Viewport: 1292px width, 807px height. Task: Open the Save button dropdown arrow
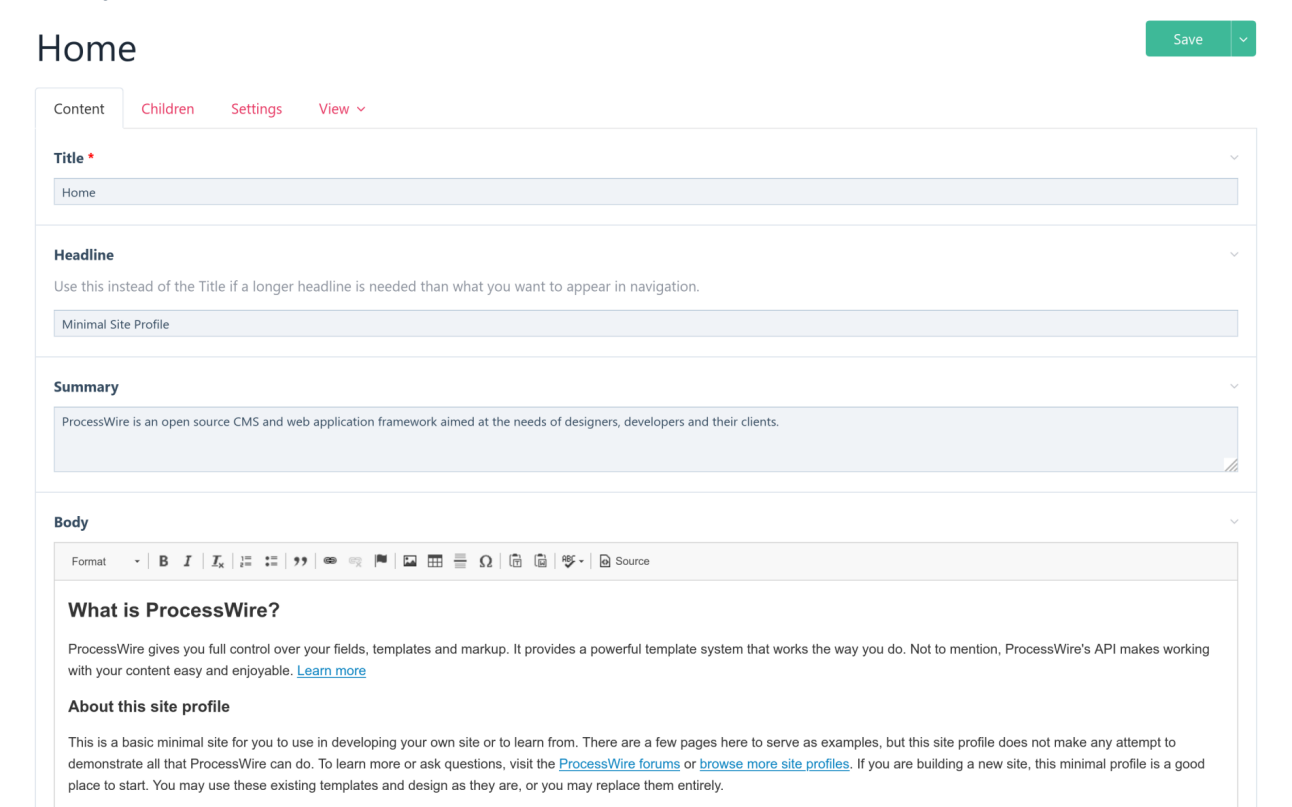tap(1243, 39)
